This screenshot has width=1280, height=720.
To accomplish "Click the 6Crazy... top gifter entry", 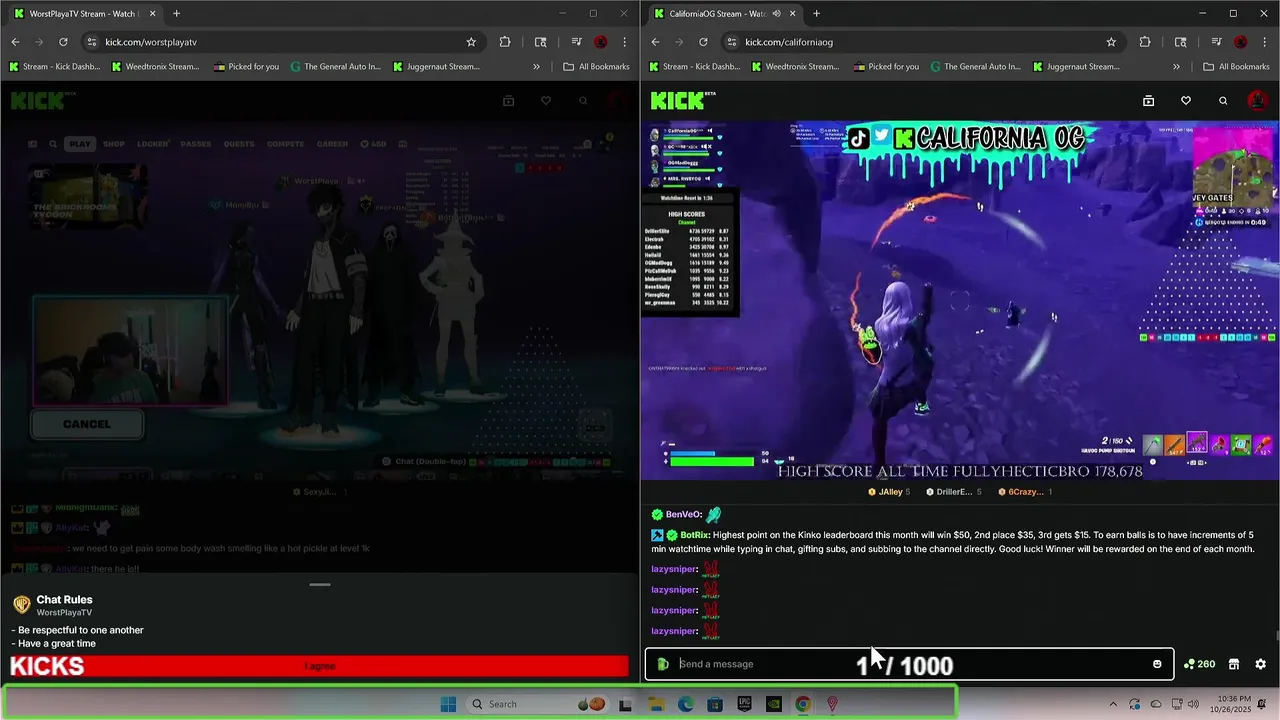I will 1024,492.
